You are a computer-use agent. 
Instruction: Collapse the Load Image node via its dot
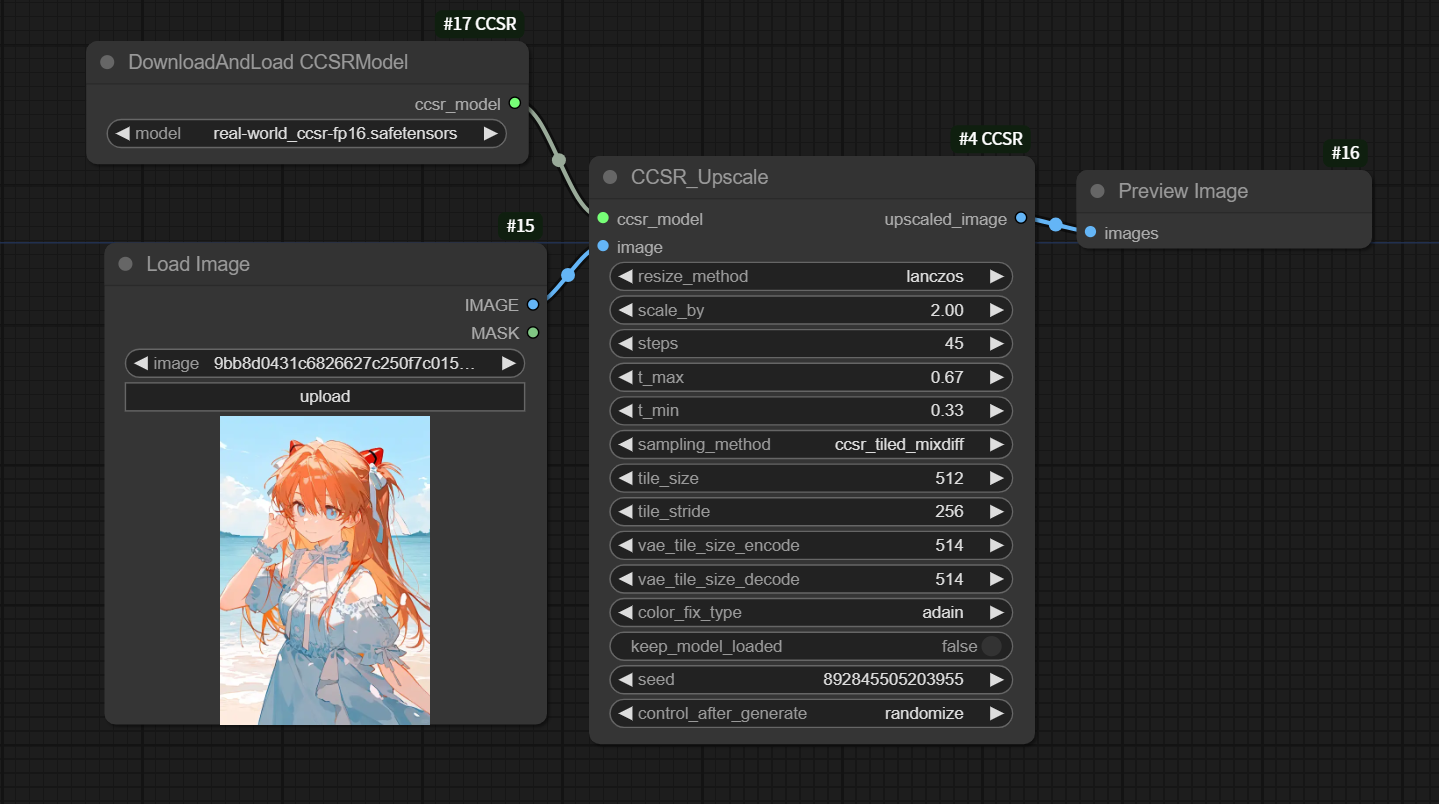125,264
